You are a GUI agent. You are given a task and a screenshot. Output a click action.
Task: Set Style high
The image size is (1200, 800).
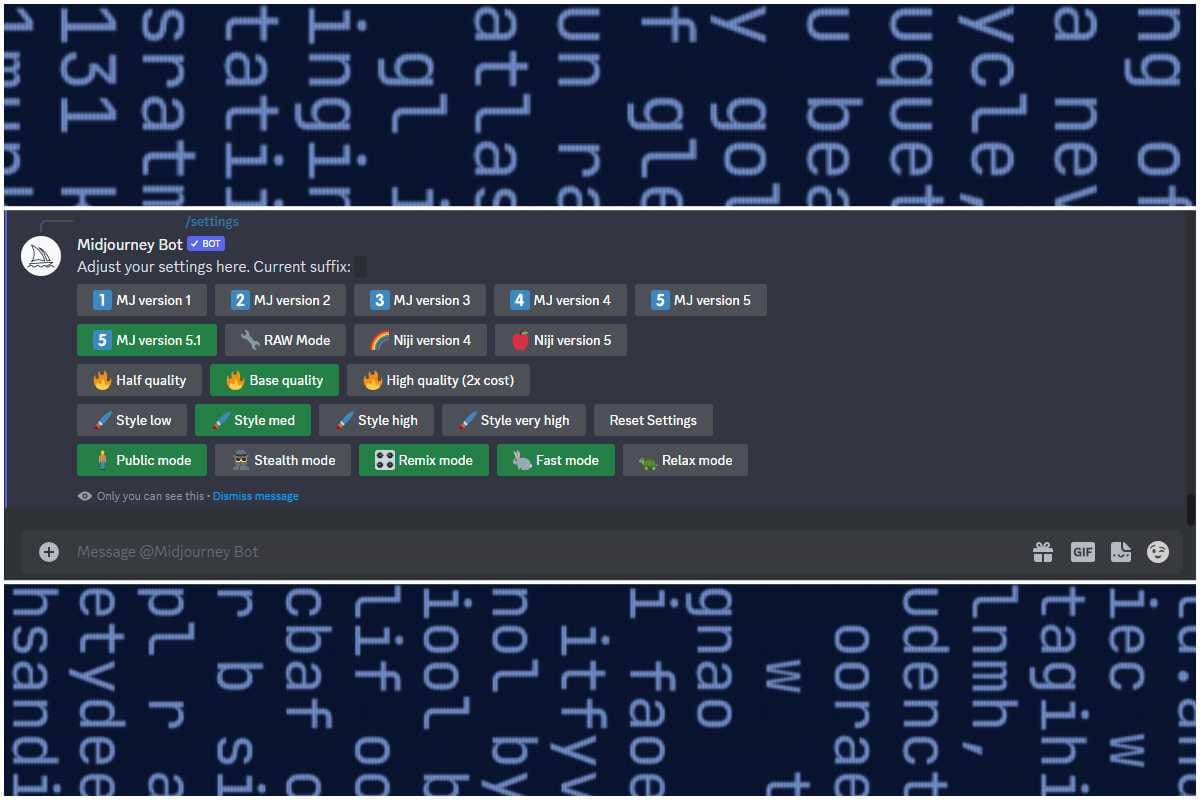click(x=377, y=420)
